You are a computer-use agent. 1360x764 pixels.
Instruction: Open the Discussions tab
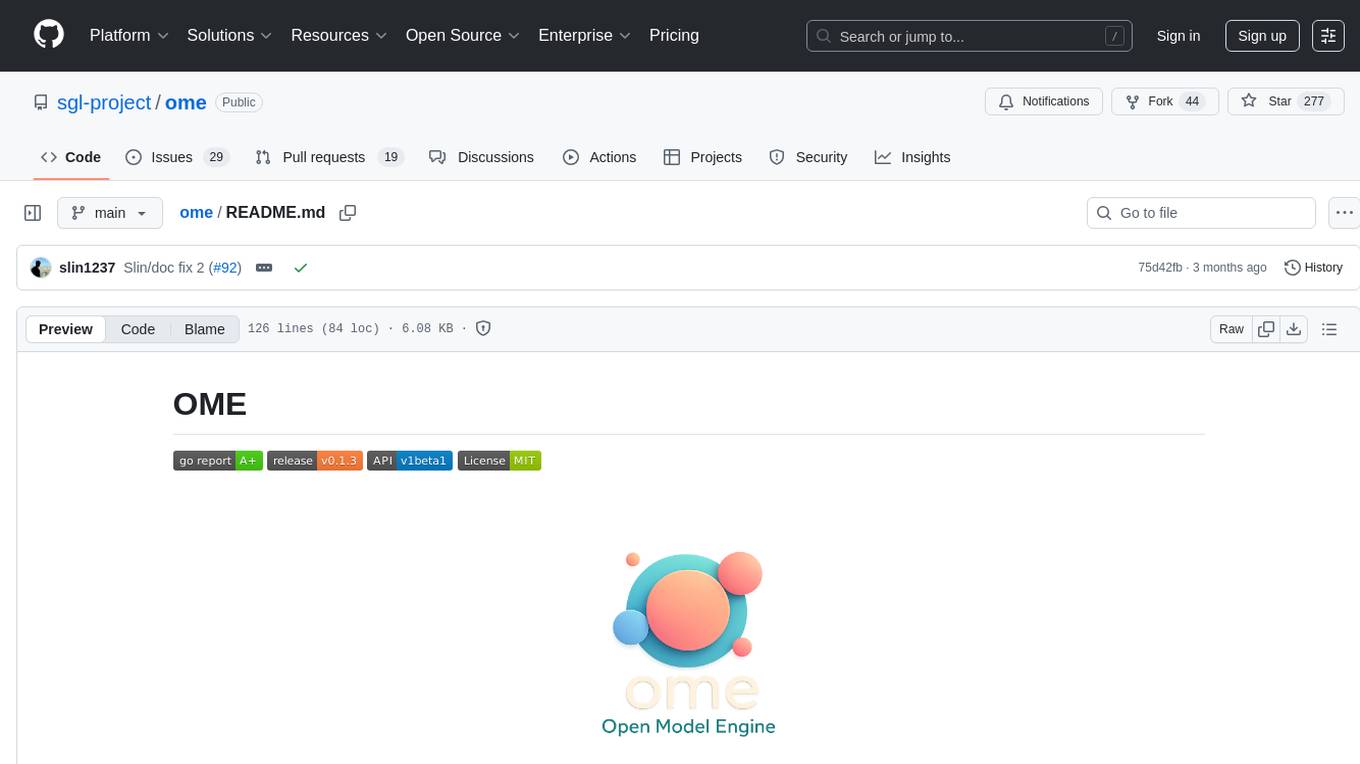481,157
